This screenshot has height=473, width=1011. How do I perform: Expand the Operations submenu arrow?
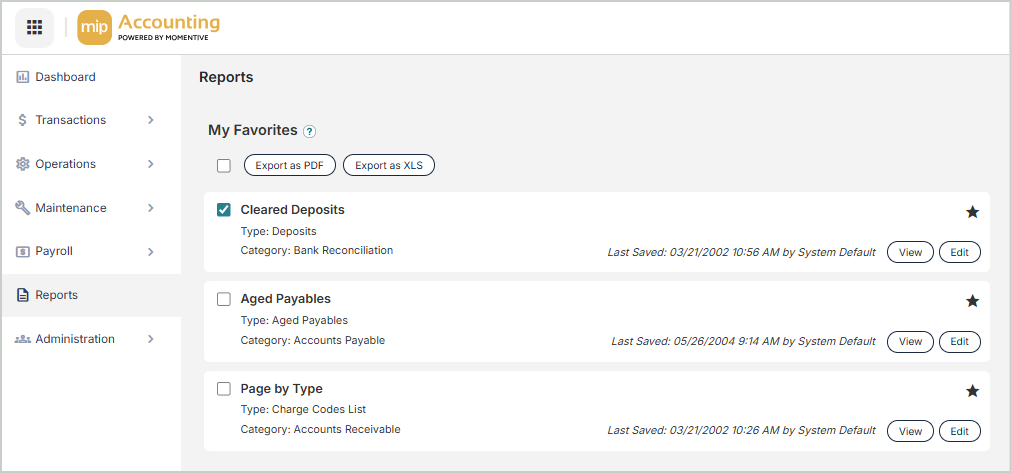coord(151,164)
